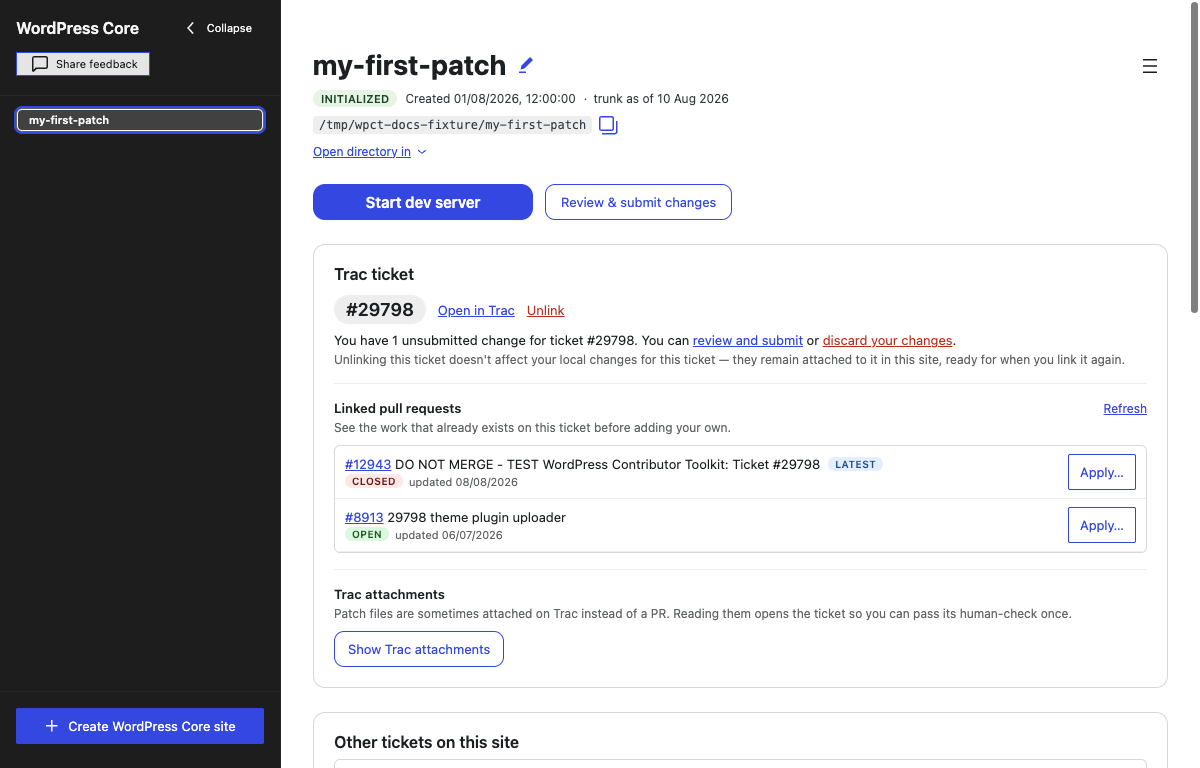Click the #29798 ticket number badge
Image resolution: width=1200 pixels, height=768 pixels.
(x=380, y=310)
